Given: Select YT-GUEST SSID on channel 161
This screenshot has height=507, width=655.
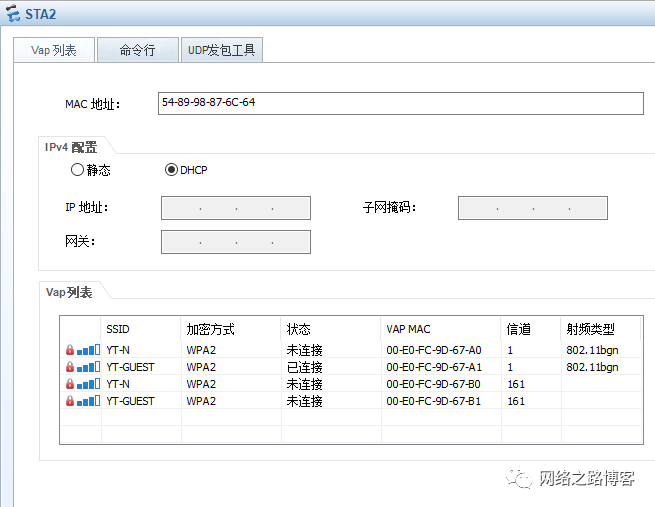Looking at the screenshot, I should point(130,401).
